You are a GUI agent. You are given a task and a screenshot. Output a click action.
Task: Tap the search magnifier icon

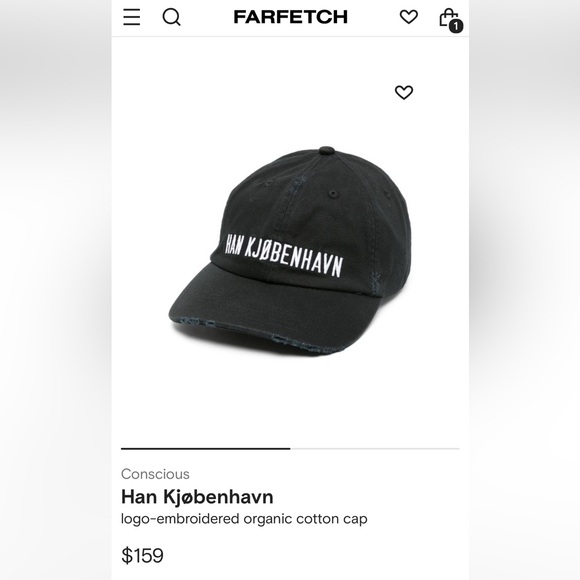pos(172,17)
